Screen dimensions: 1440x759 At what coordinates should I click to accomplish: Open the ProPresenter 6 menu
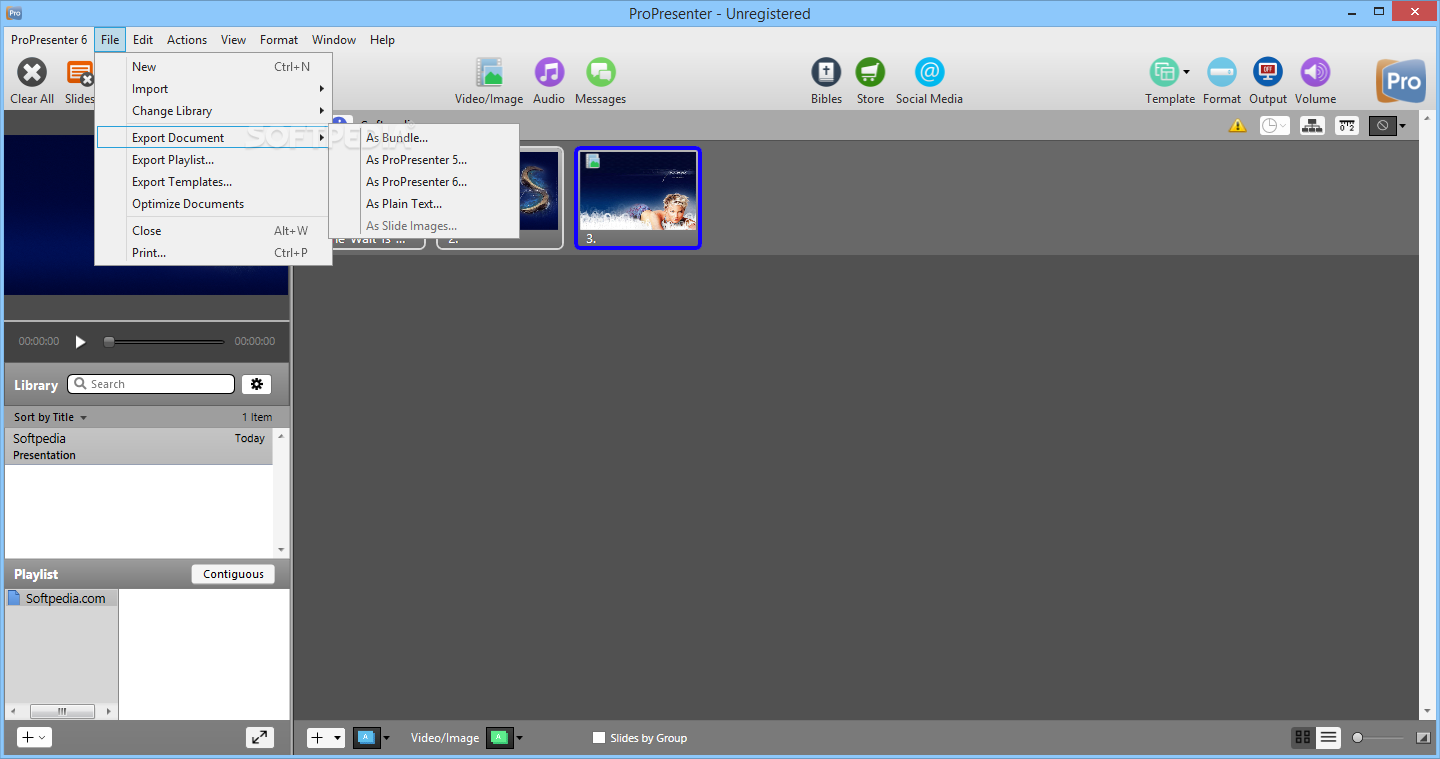(x=49, y=40)
